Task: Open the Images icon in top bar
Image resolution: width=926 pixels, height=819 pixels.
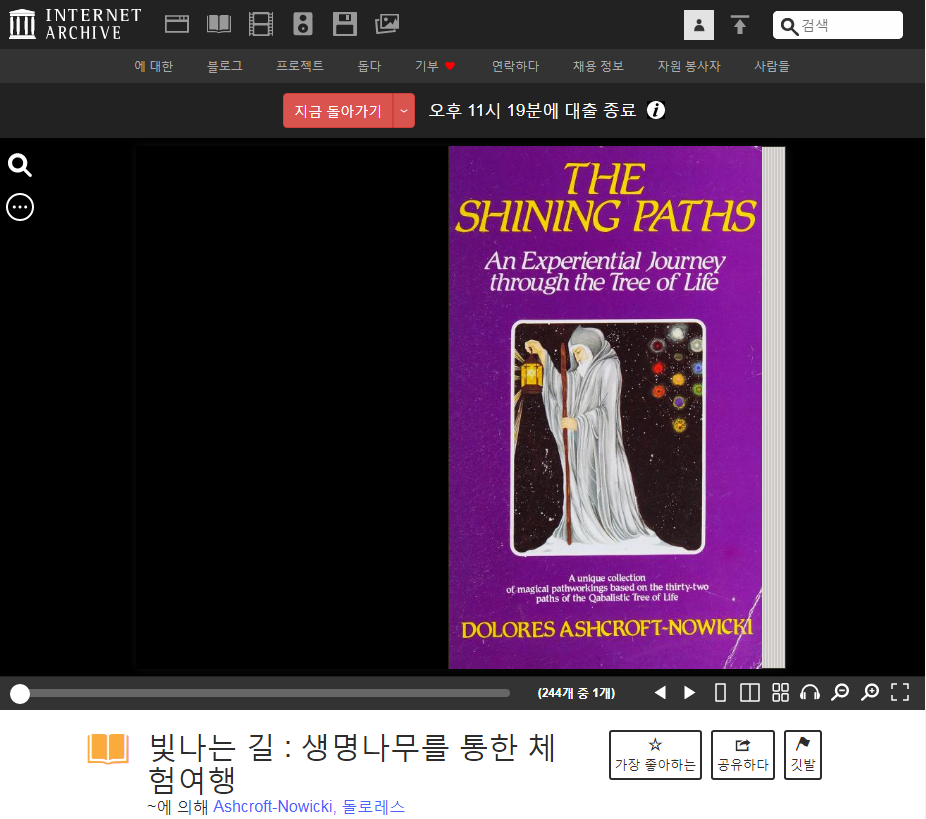Action: point(387,24)
